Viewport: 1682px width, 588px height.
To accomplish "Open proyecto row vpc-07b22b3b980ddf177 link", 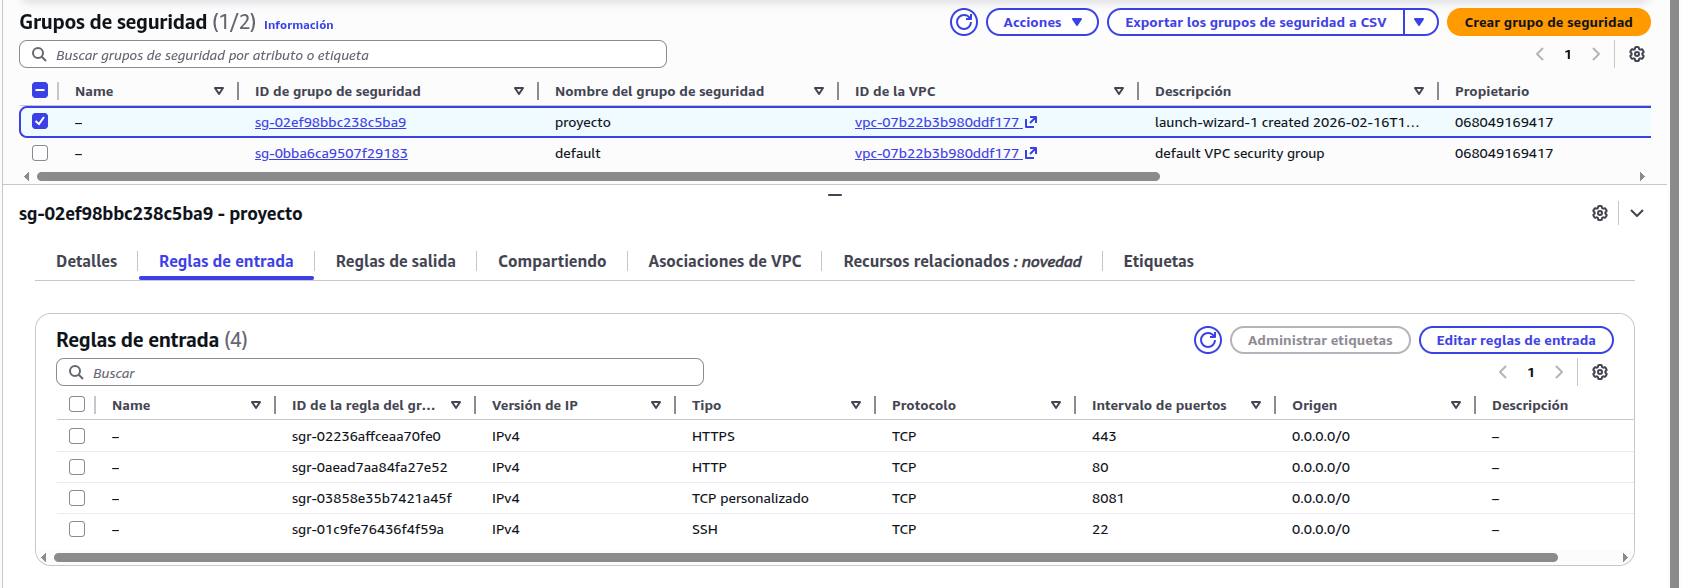I will (937, 122).
